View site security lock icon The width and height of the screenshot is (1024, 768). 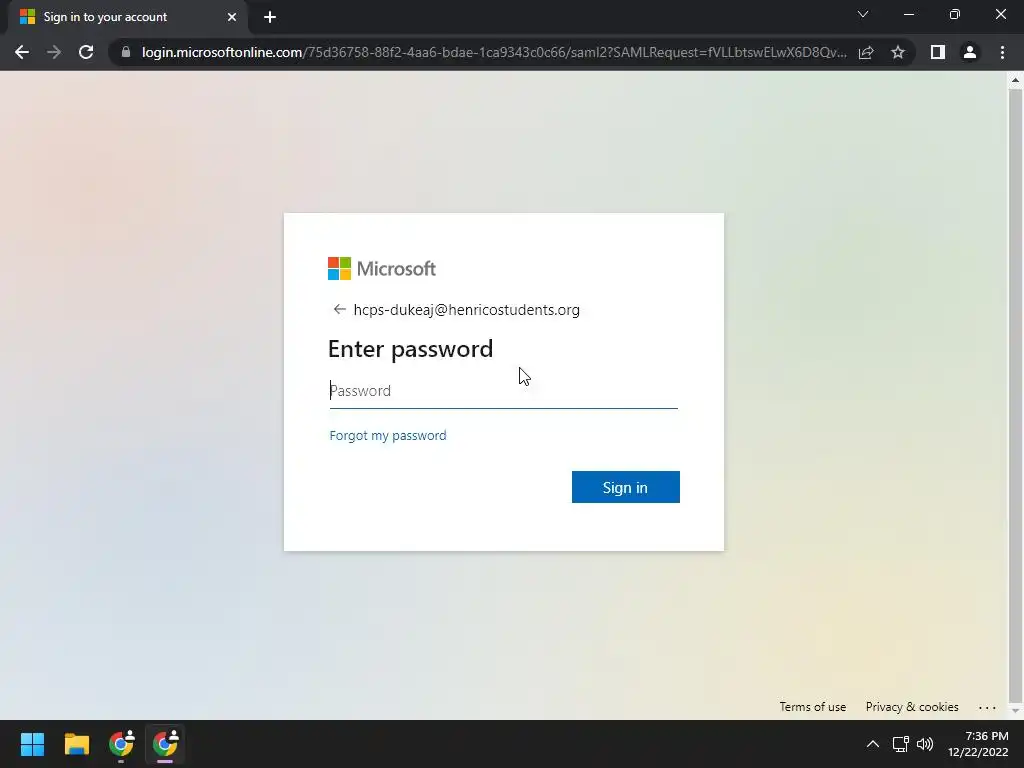(126, 52)
